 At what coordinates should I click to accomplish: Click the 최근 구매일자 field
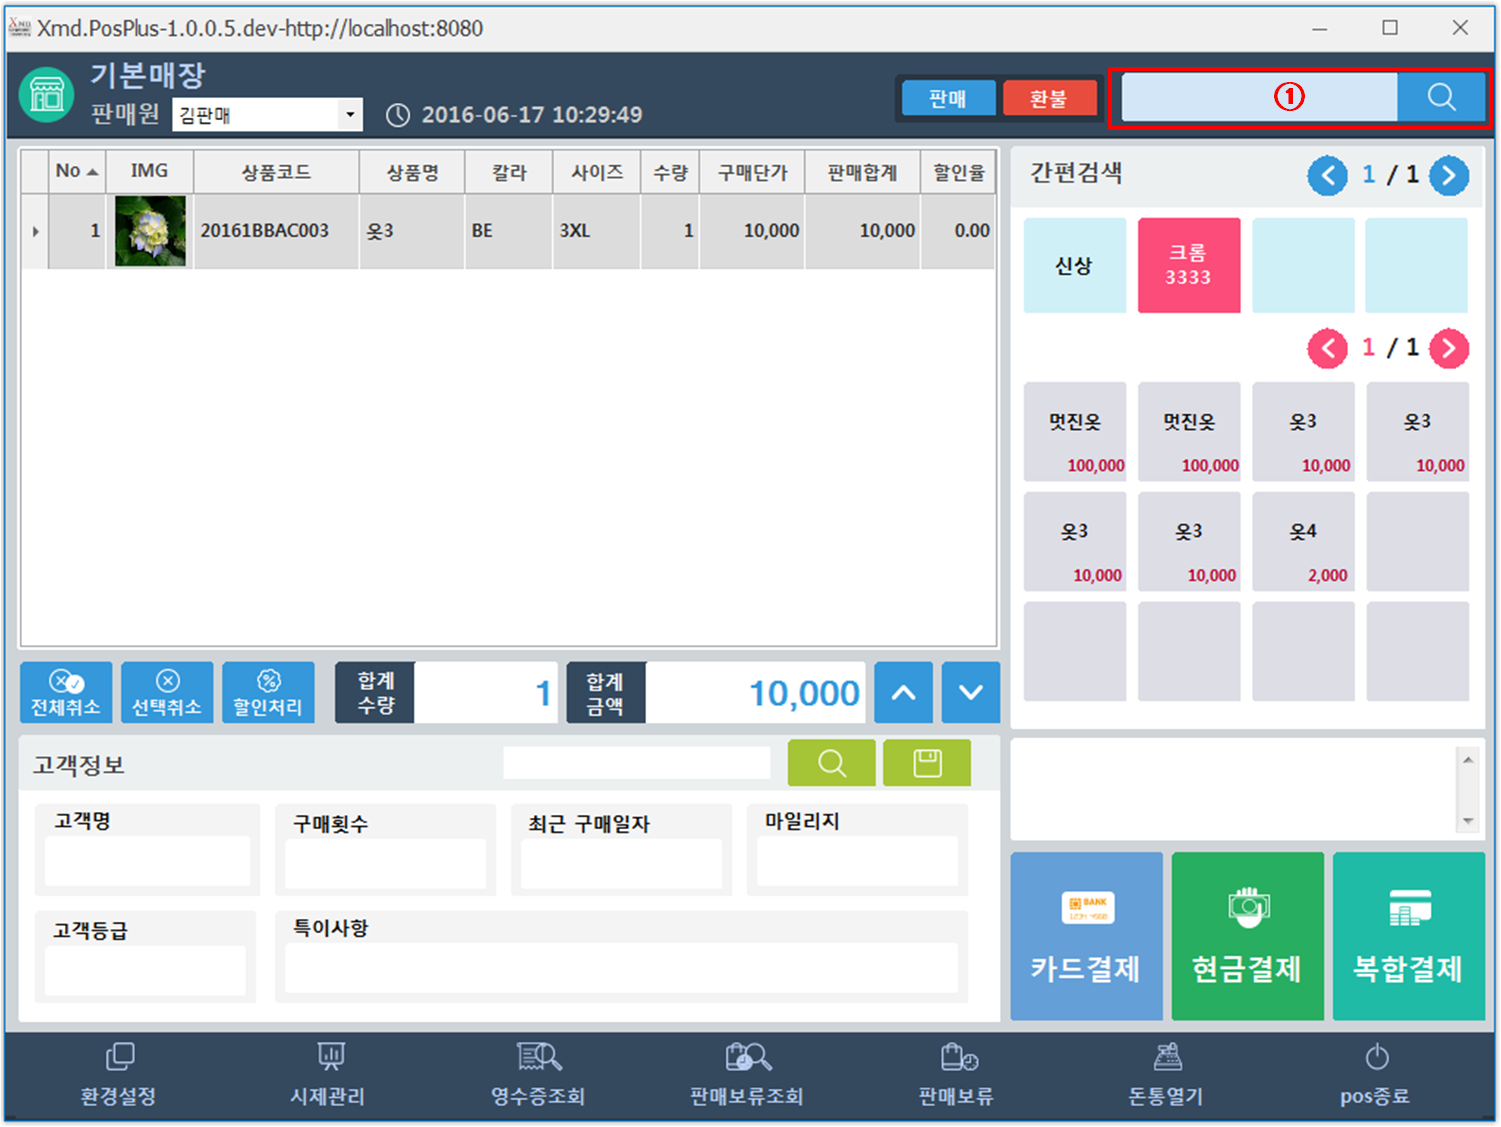coord(622,863)
